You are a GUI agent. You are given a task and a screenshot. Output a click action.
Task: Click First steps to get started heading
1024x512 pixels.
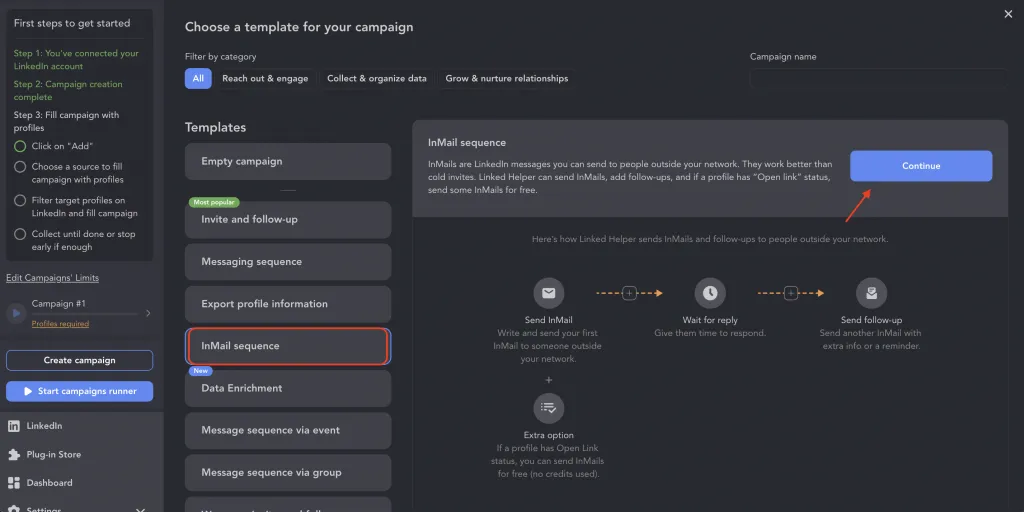72,24
